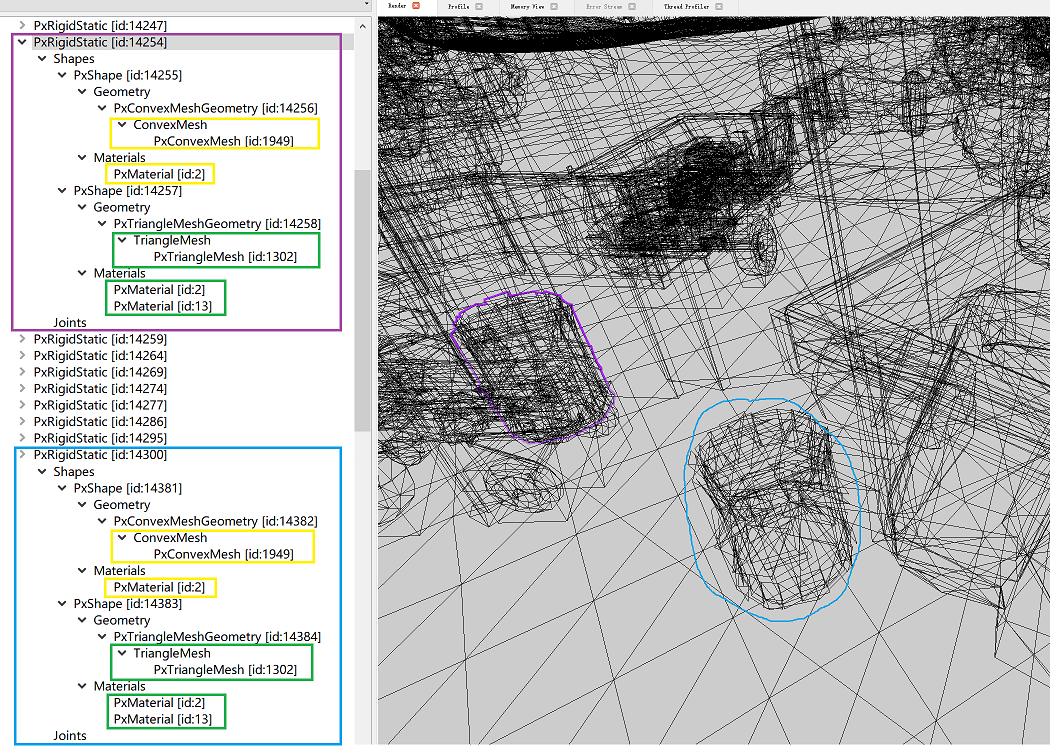The height and width of the screenshot is (748, 1050).
Task: Collapse PxConvexMeshGeometry id:14256 arrow
Action: click(102, 108)
